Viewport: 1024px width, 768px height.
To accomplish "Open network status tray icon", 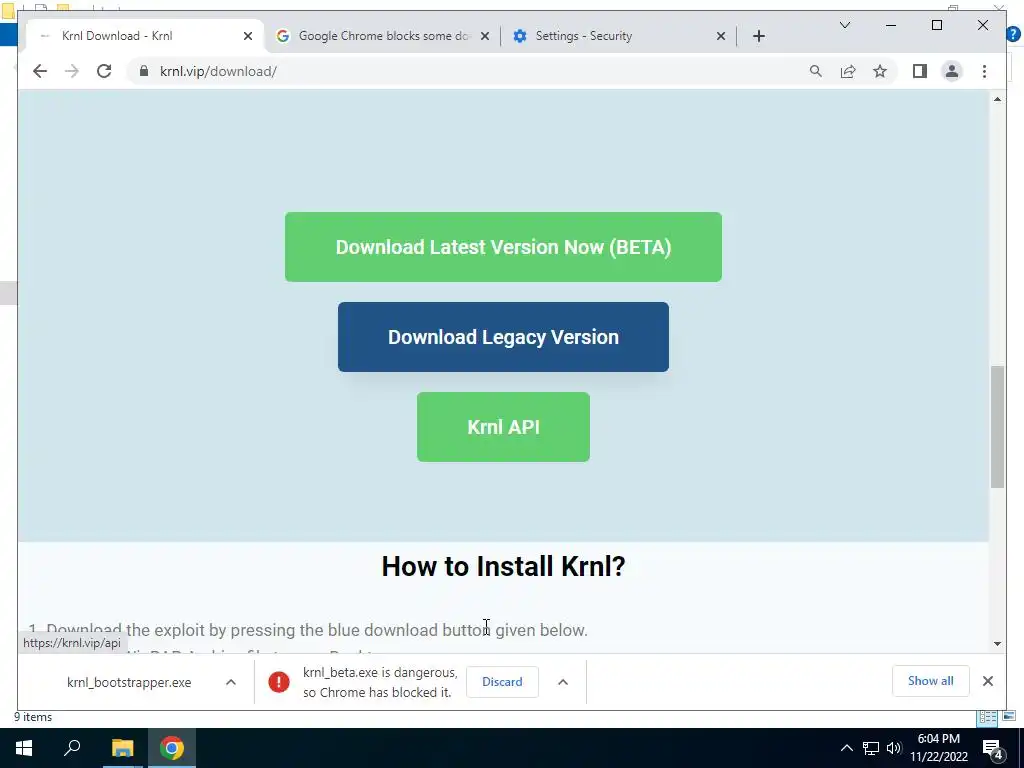I will click(x=871, y=748).
